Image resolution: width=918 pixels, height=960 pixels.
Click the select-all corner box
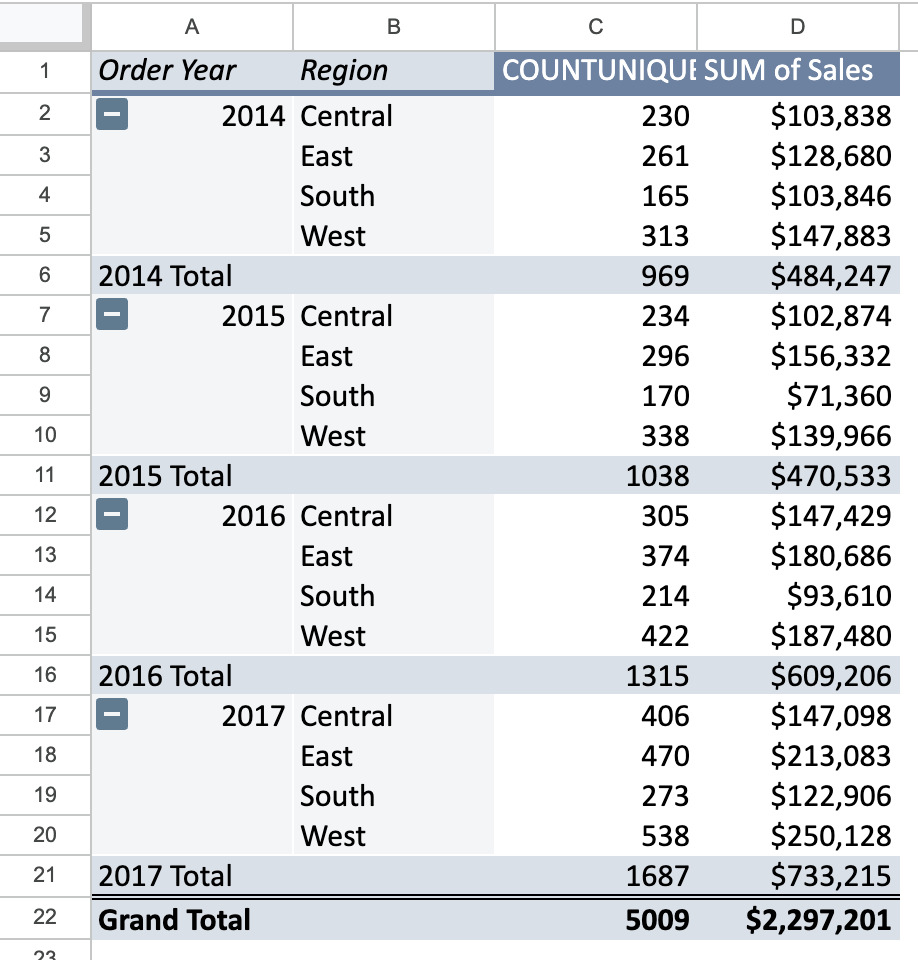[45, 27]
